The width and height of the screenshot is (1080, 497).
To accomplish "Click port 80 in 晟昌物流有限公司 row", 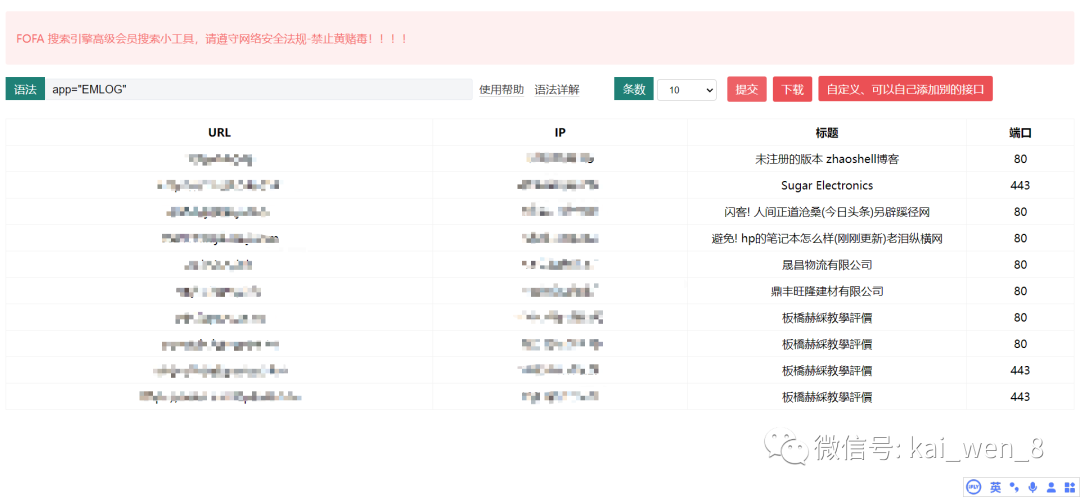I will pyautogui.click(x=1021, y=265).
